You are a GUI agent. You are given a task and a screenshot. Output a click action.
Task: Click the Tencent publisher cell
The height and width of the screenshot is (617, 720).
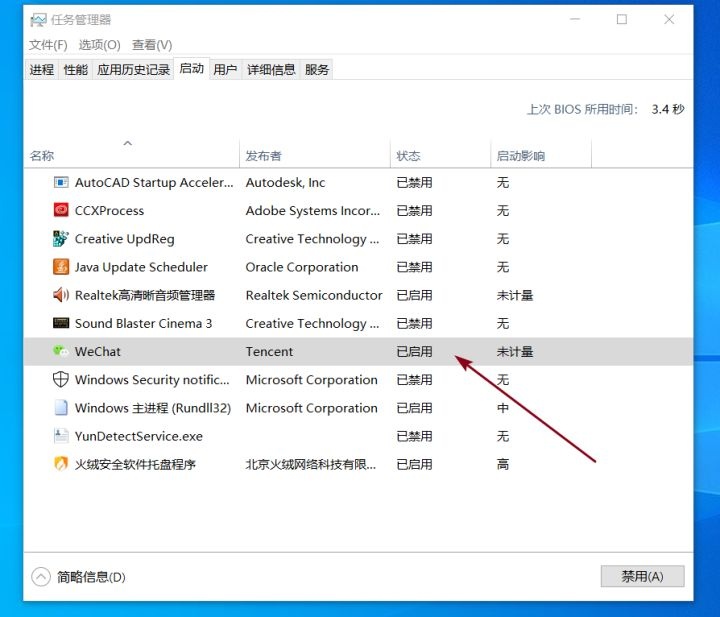coord(269,352)
